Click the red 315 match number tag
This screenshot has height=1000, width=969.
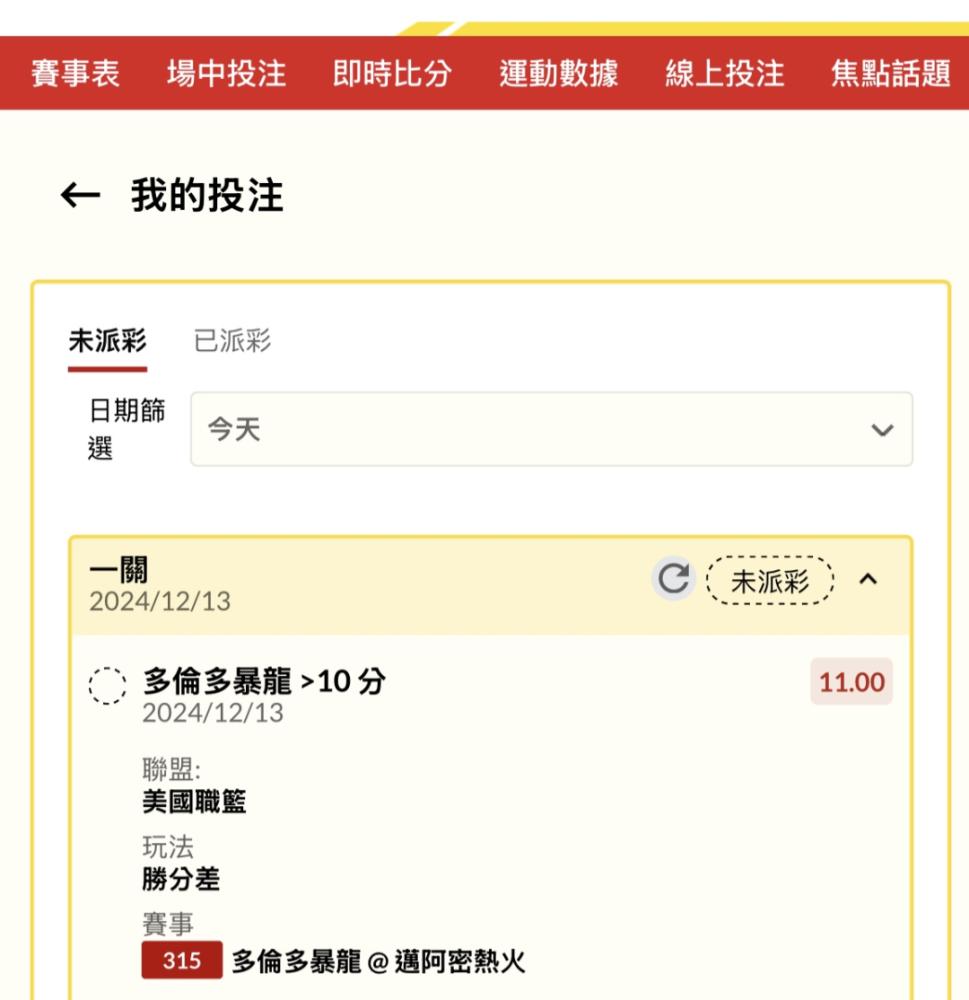tap(182, 960)
